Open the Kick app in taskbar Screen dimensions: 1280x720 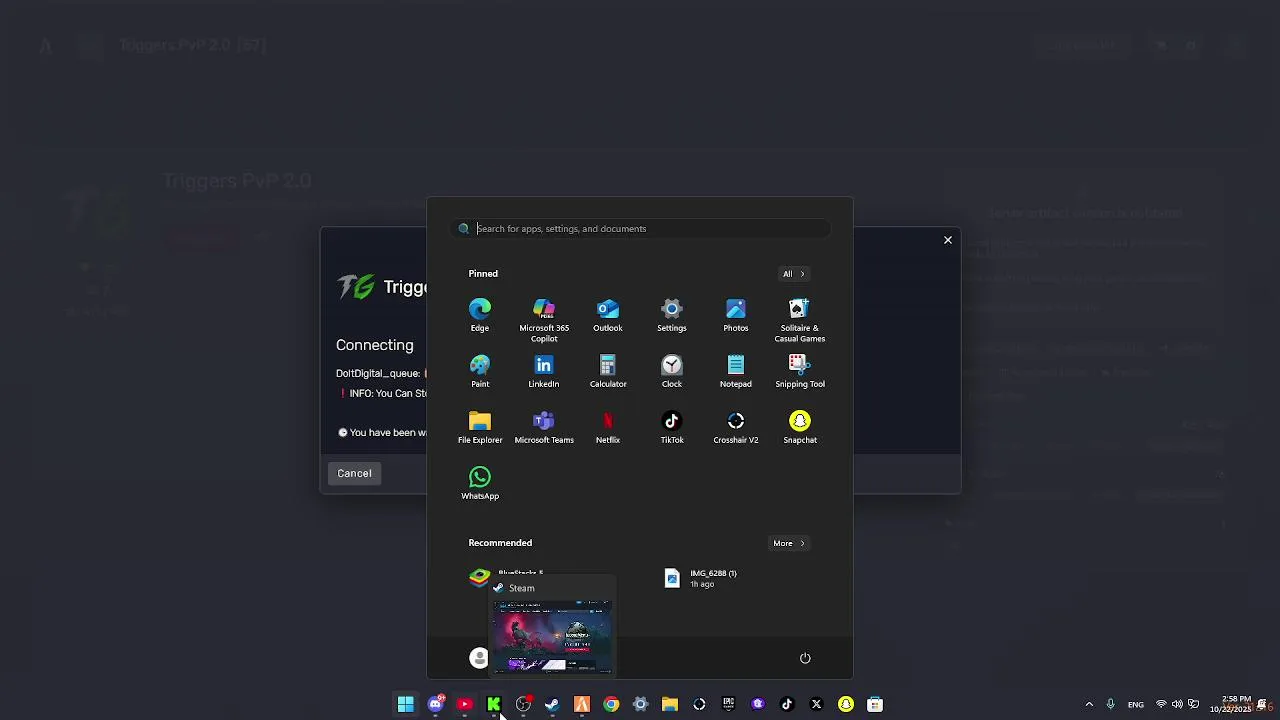494,704
